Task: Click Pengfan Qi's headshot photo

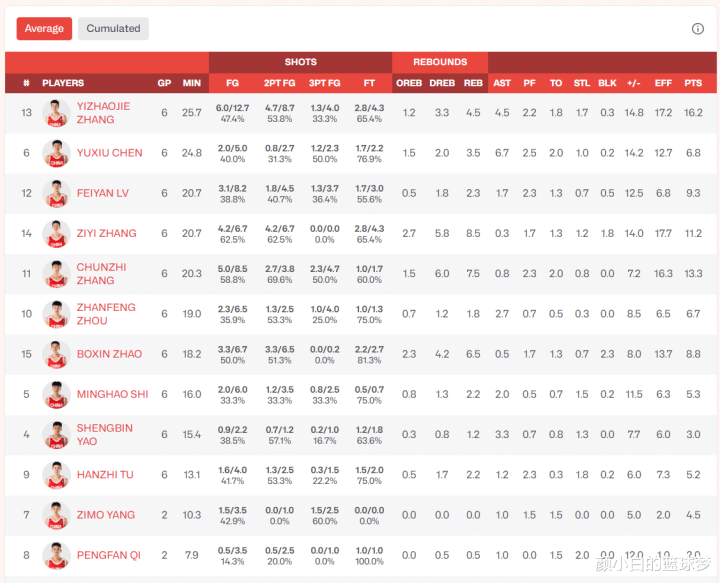Action: [56, 555]
